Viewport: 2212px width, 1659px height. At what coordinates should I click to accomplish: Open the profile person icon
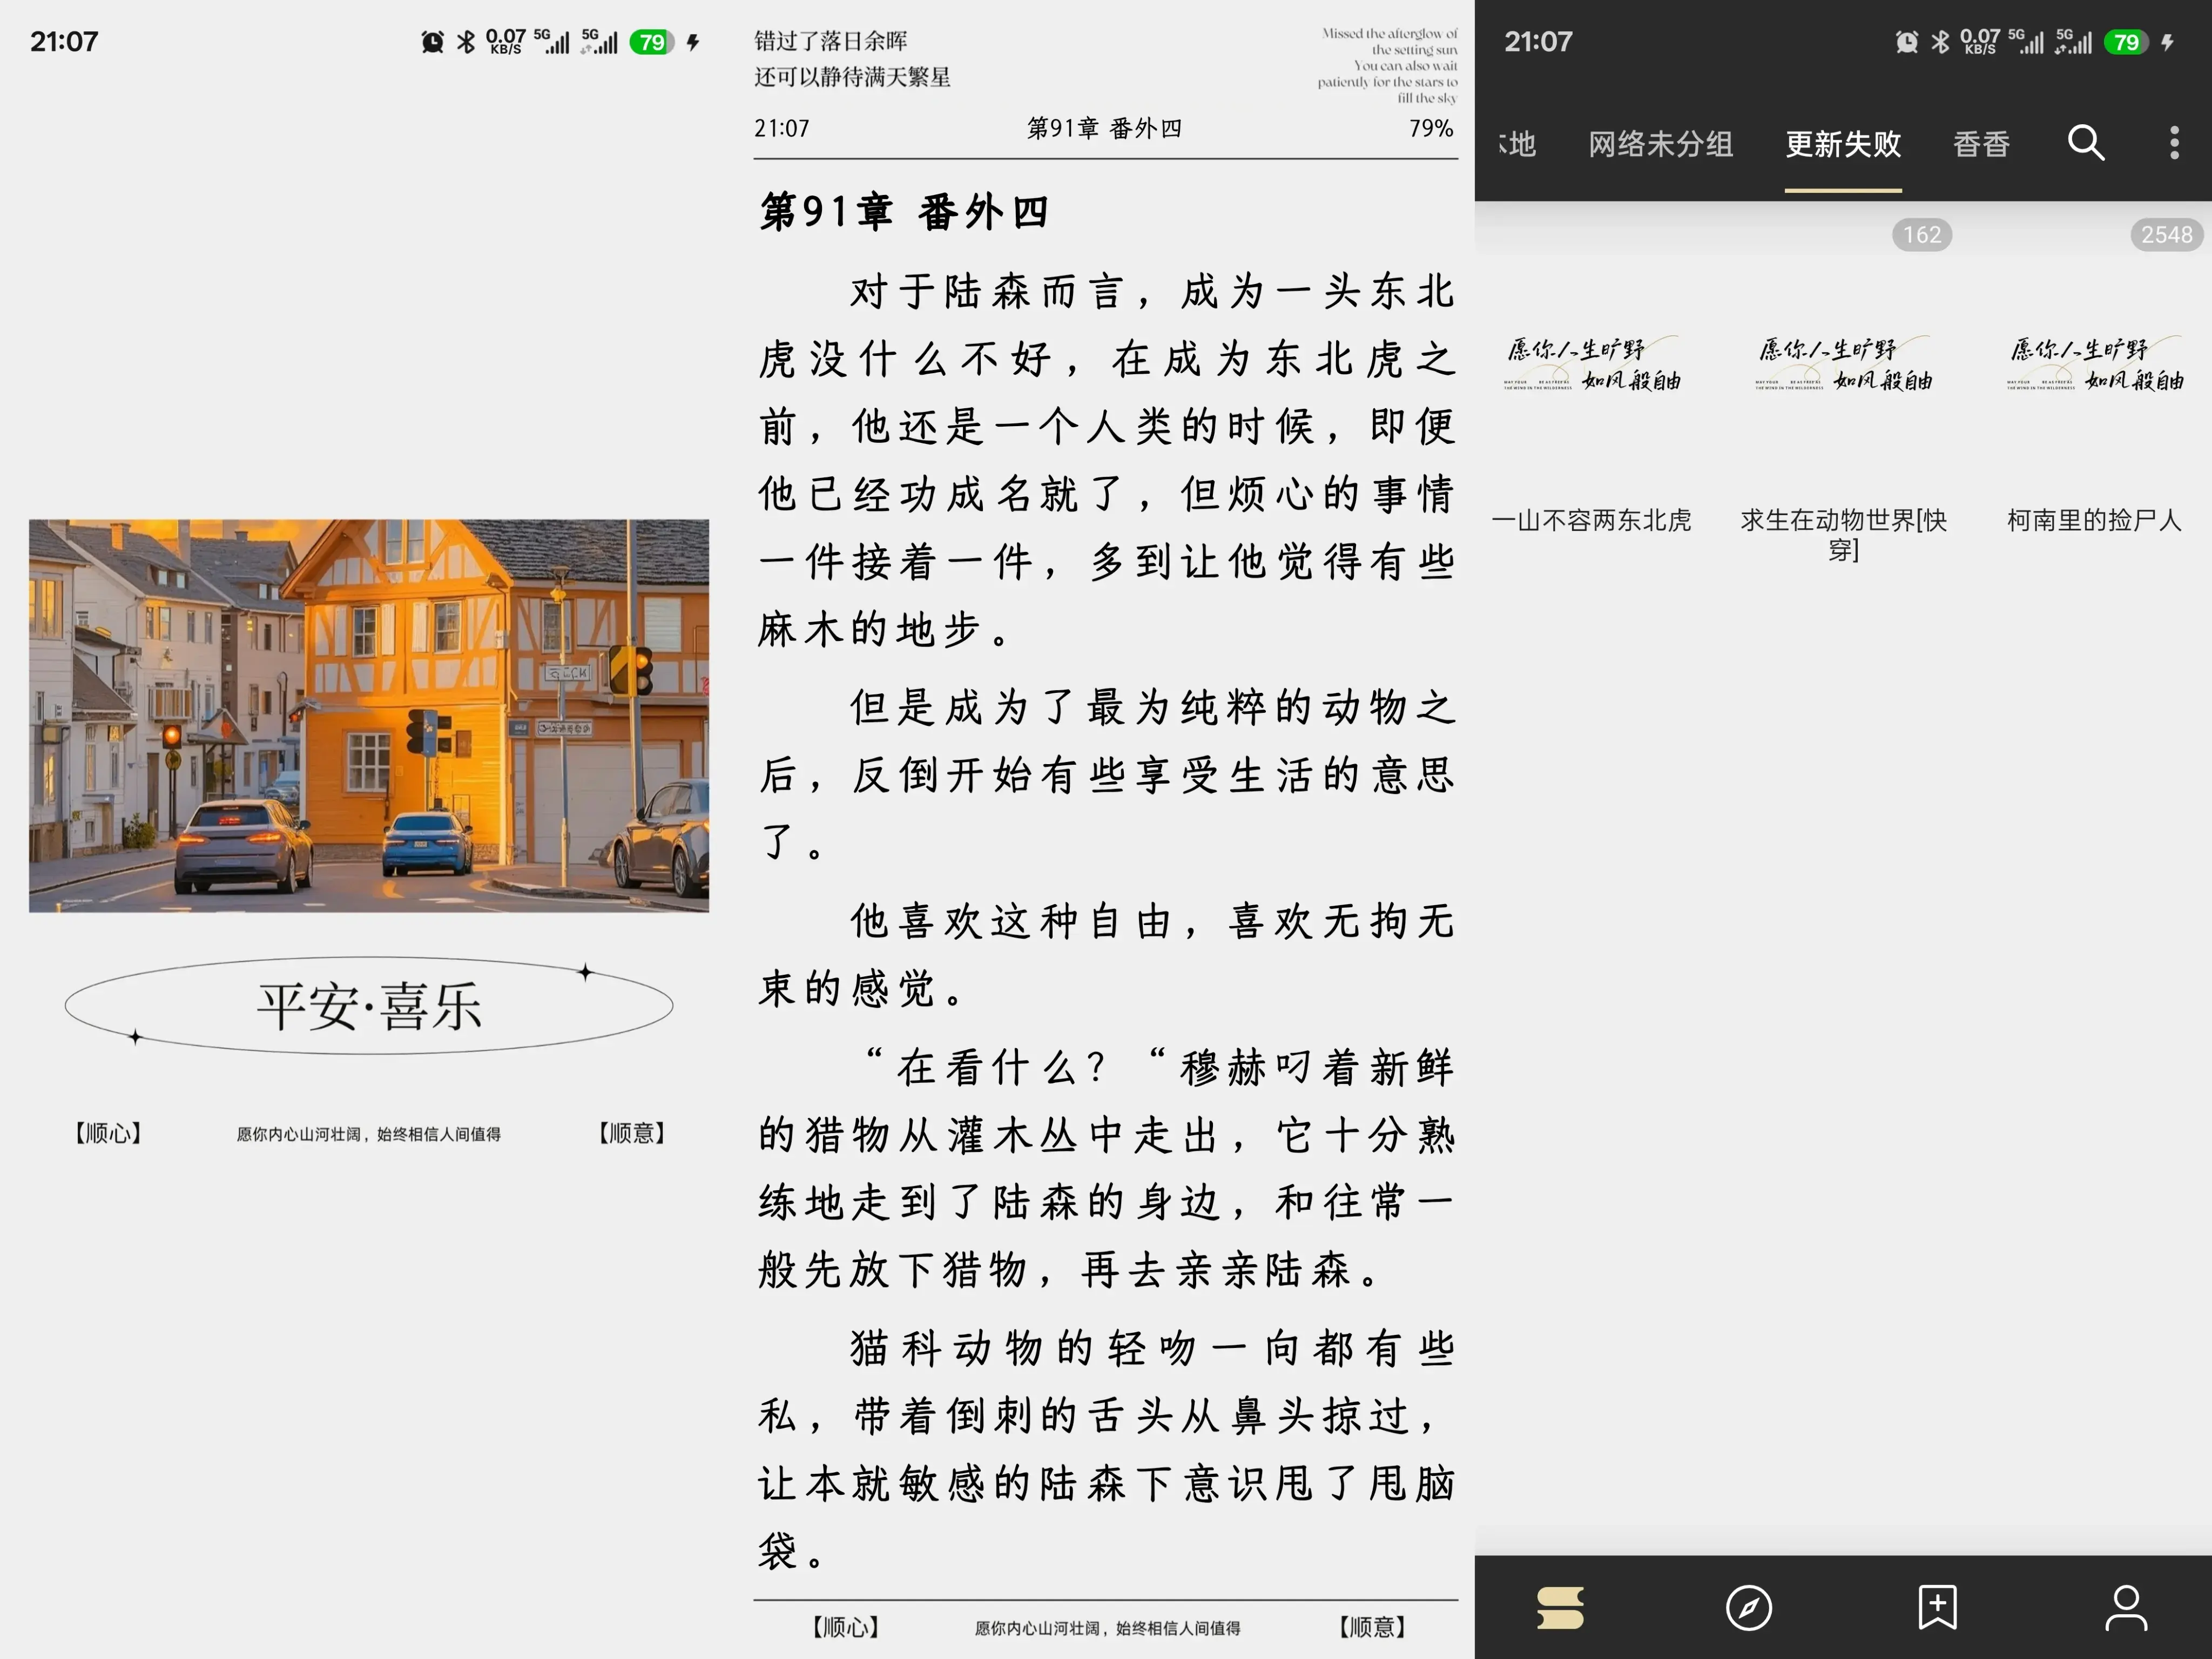click(2125, 1608)
